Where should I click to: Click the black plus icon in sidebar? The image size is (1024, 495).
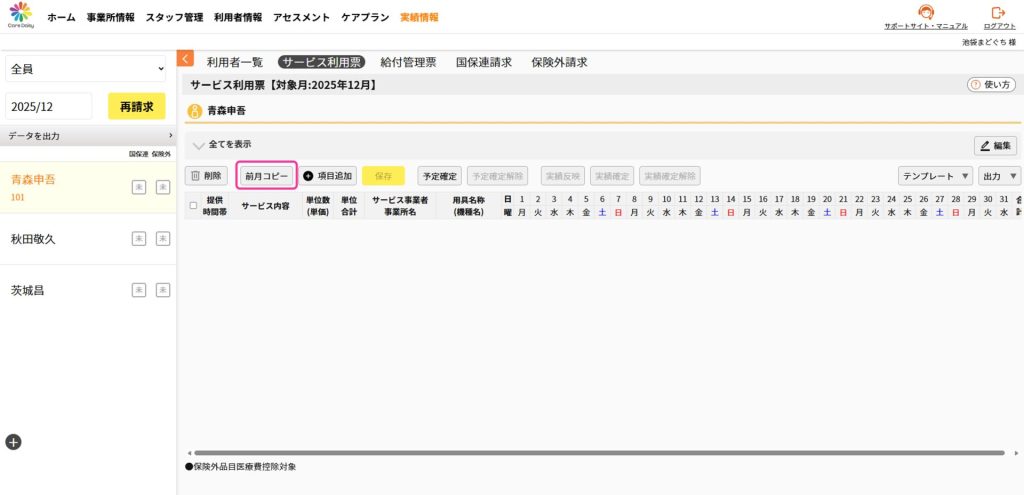tap(13, 441)
